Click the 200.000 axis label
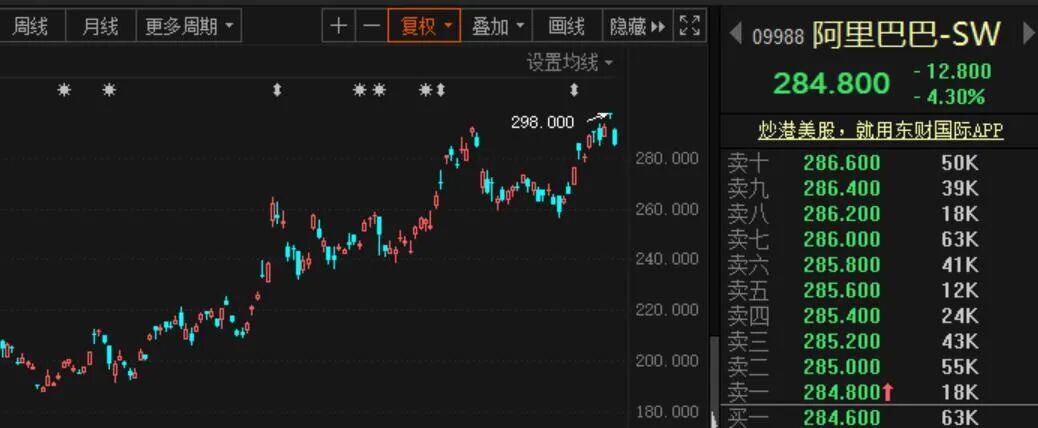 pos(667,361)
